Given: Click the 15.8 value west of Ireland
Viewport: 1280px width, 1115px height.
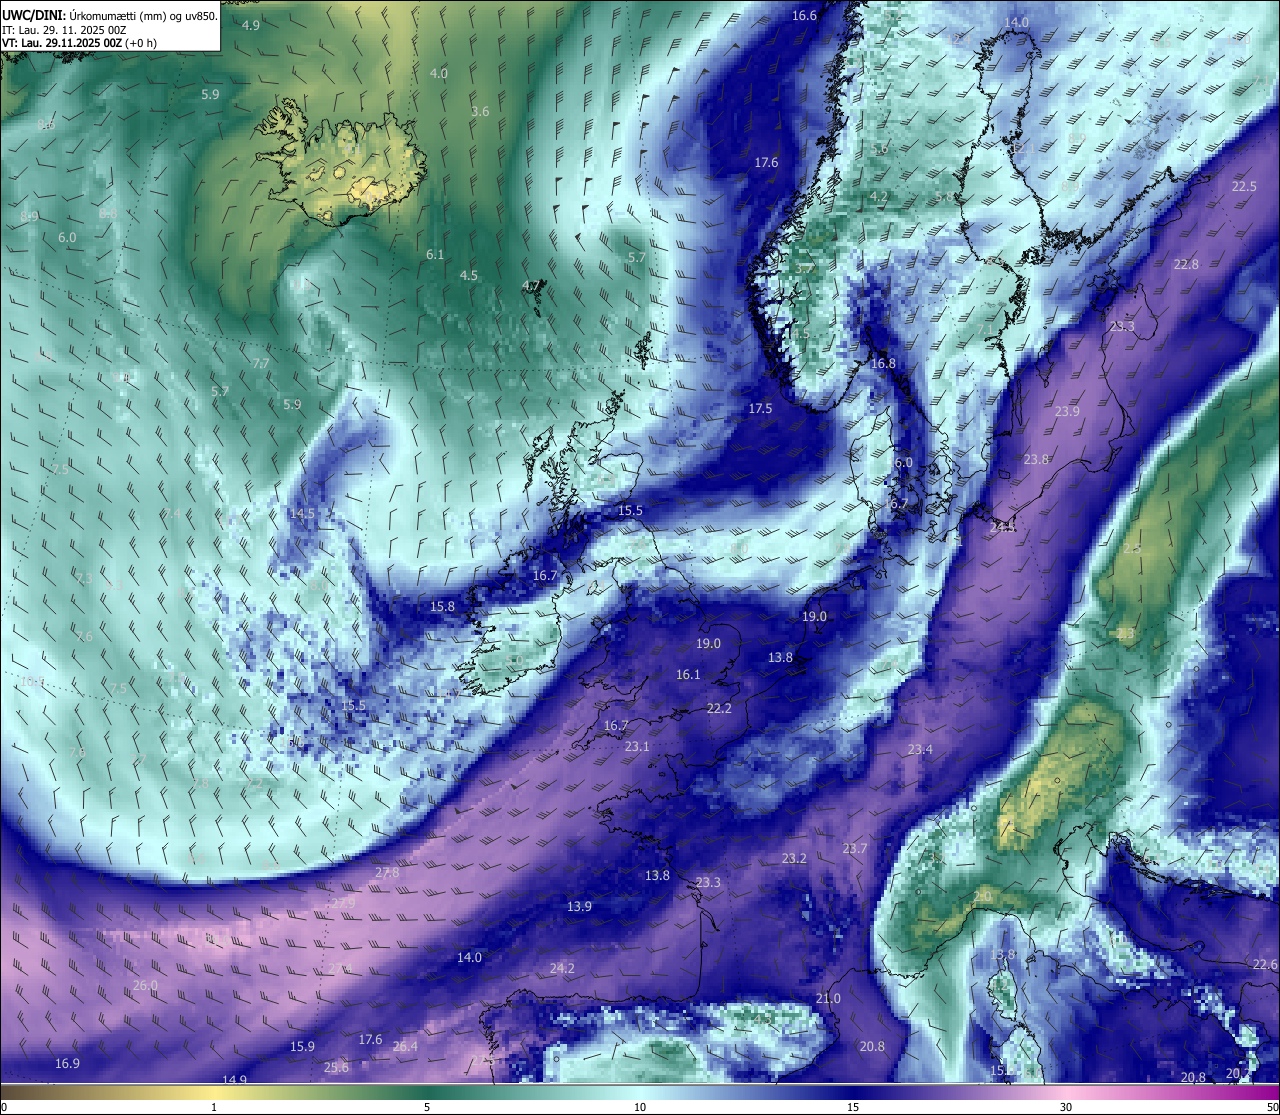Looking at the screenshot, I should tap(442, 607).
